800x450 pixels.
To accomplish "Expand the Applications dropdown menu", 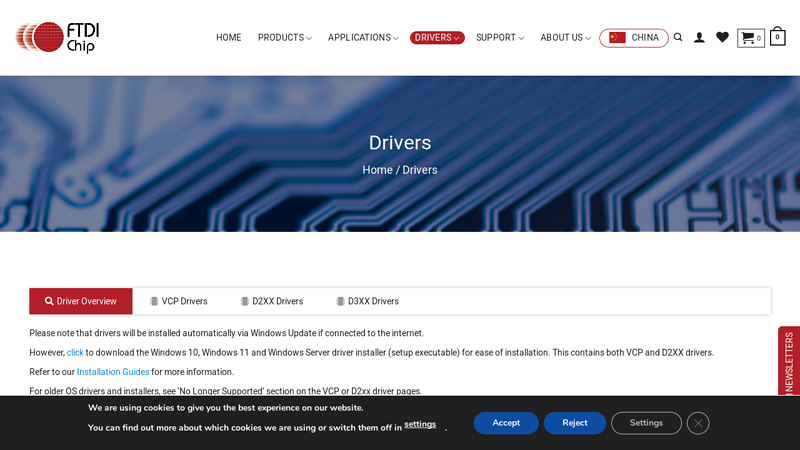I will (363, 38).
